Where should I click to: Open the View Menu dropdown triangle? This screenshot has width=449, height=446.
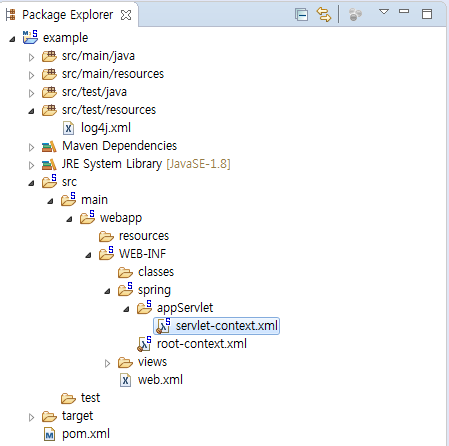tap(384, 12)
